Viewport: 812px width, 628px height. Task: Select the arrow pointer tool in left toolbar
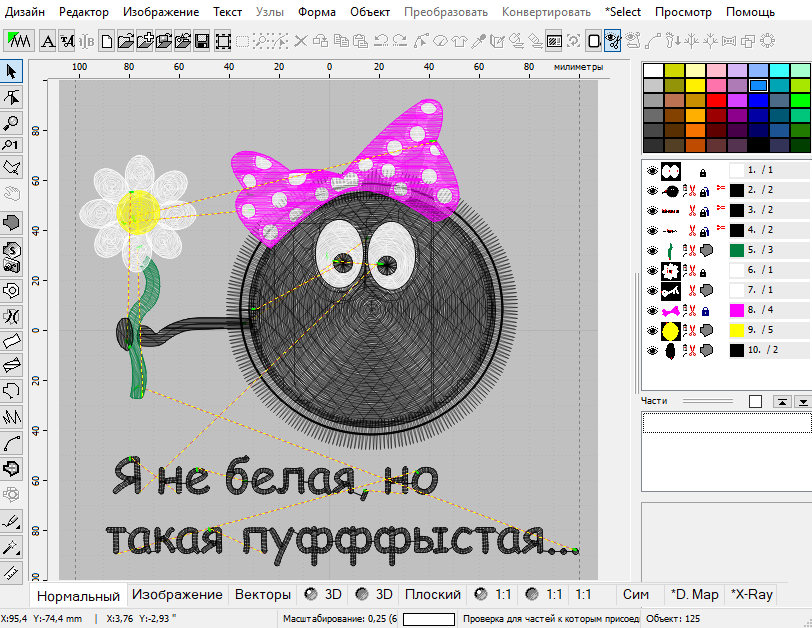tap(12, 71)
